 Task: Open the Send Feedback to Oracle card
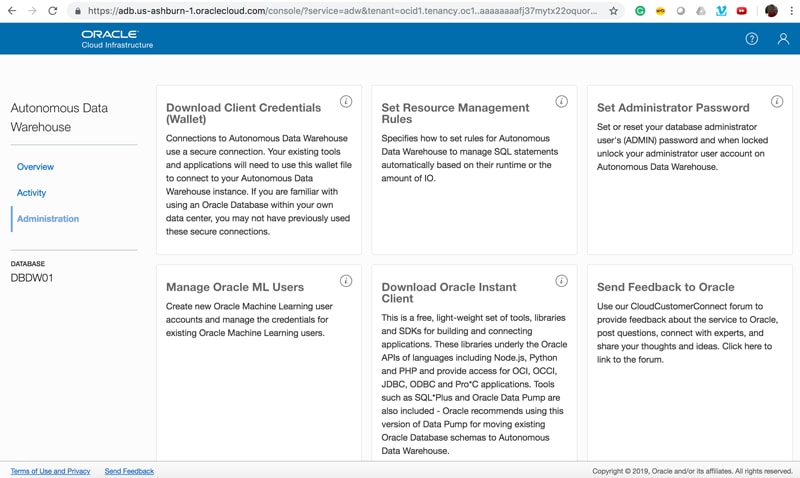689,332
